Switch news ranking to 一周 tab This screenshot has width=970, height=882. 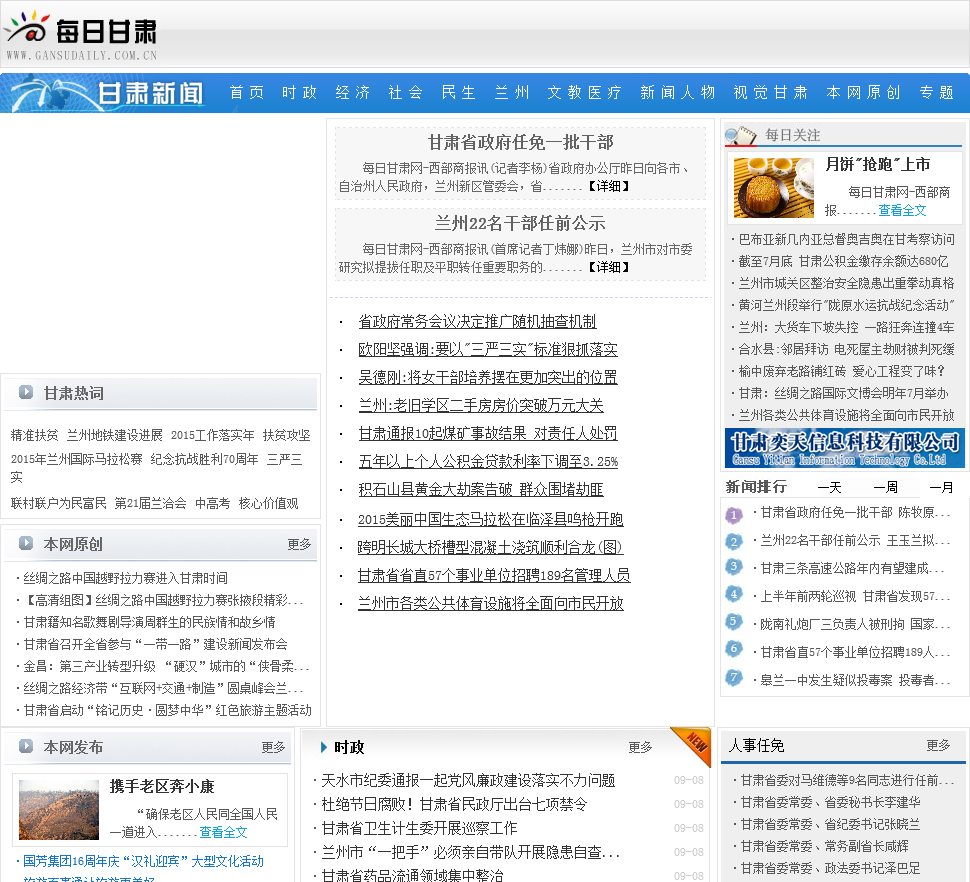coord(886,487)
